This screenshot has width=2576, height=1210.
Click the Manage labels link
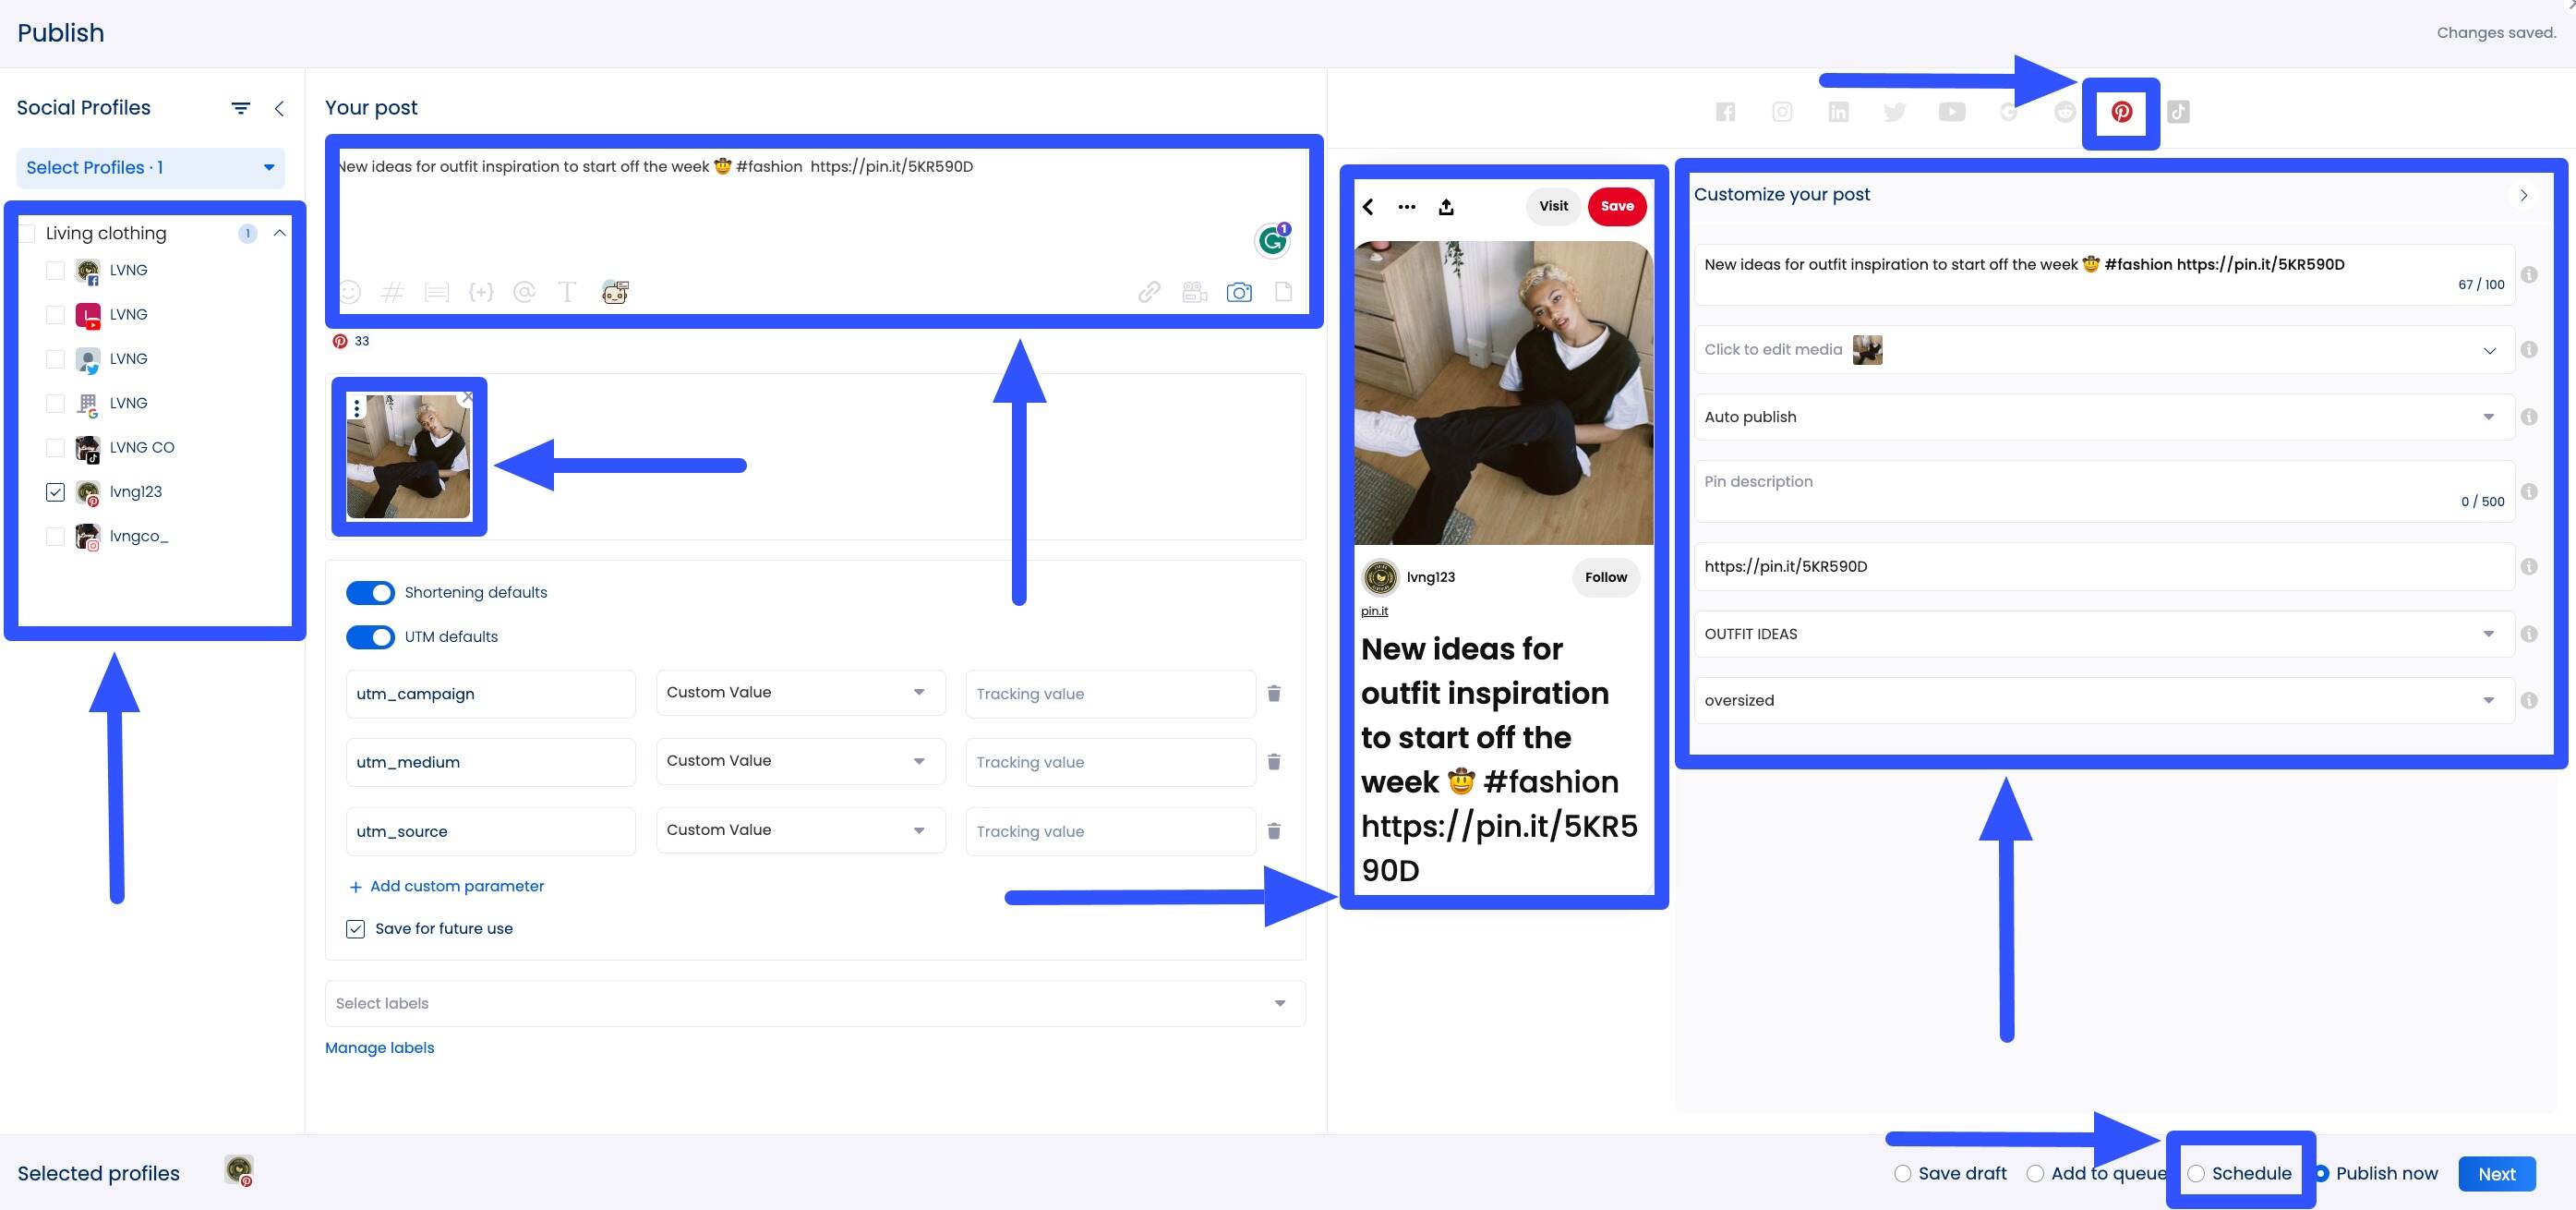(x=379, y=1047)
